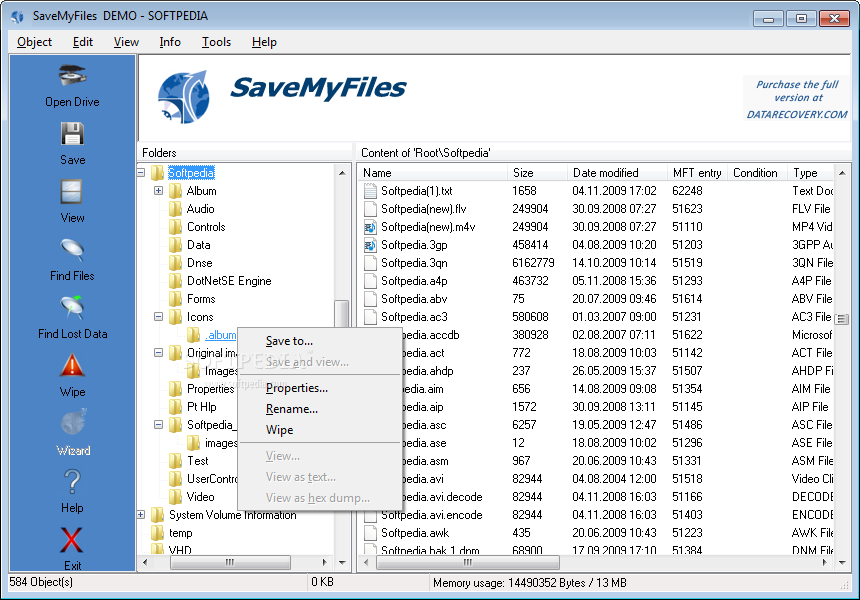Click the Help question mark icon

pyautogui.click(x=72, y=482)
